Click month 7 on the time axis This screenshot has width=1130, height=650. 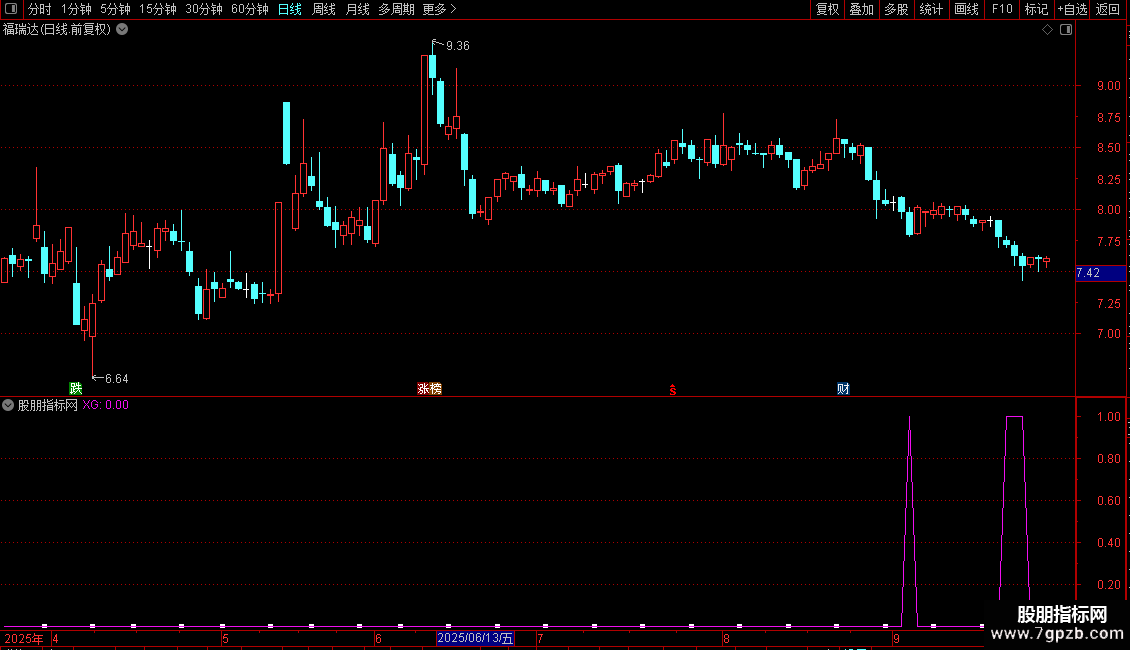[x=540, y=638]
